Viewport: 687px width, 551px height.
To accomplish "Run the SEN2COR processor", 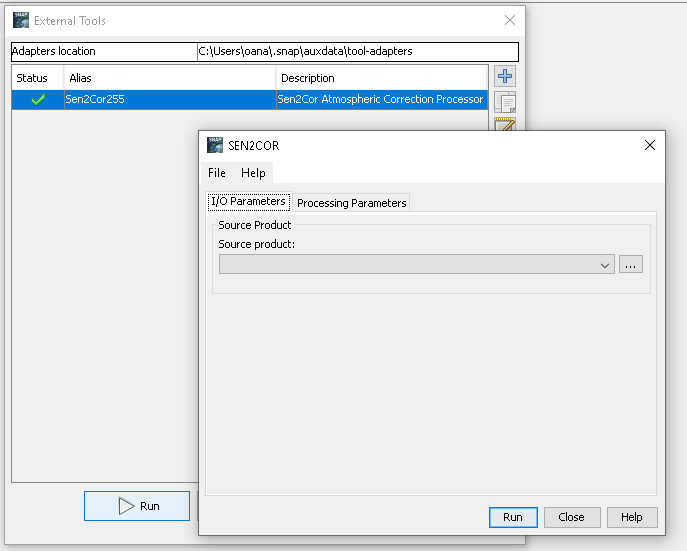I will click(x=513, y=517).
